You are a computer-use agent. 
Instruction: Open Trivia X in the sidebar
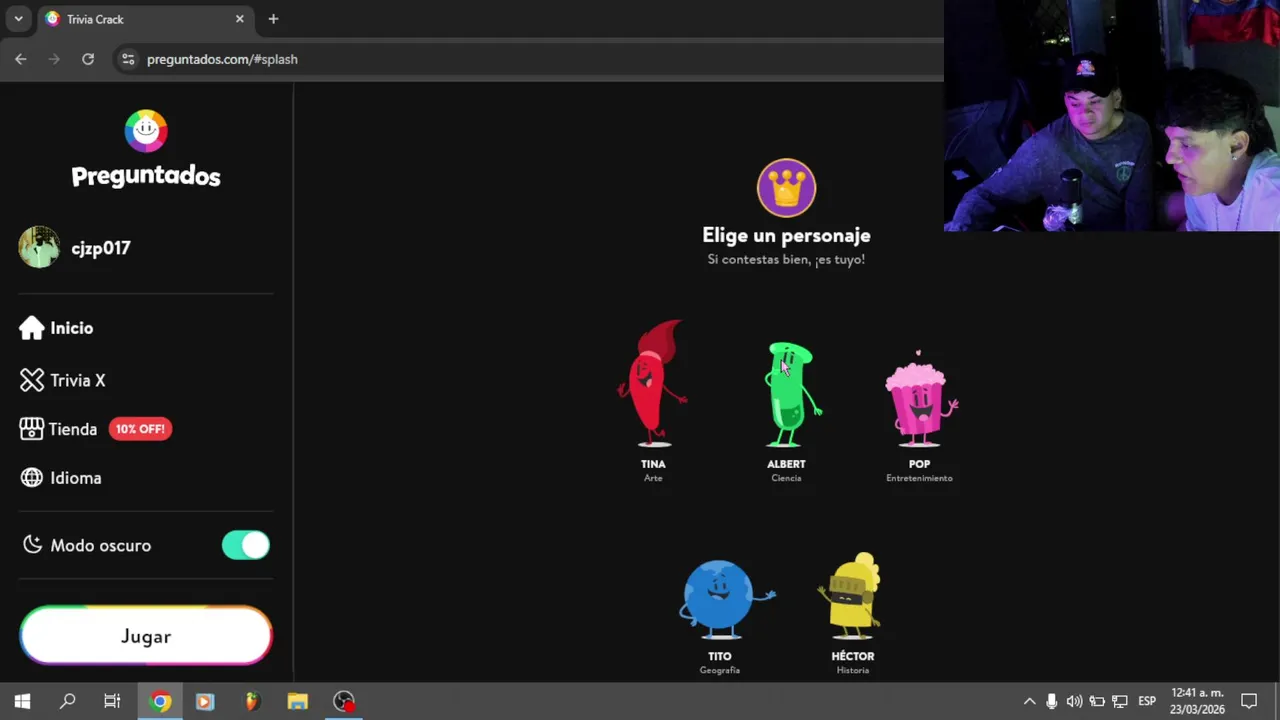click(x=63, y=380)
